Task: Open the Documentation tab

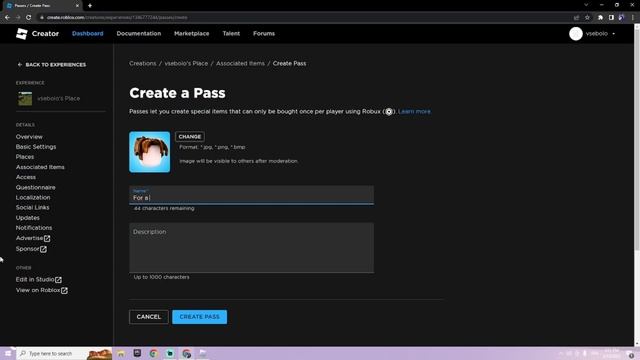Action: [x=139, y=33]
